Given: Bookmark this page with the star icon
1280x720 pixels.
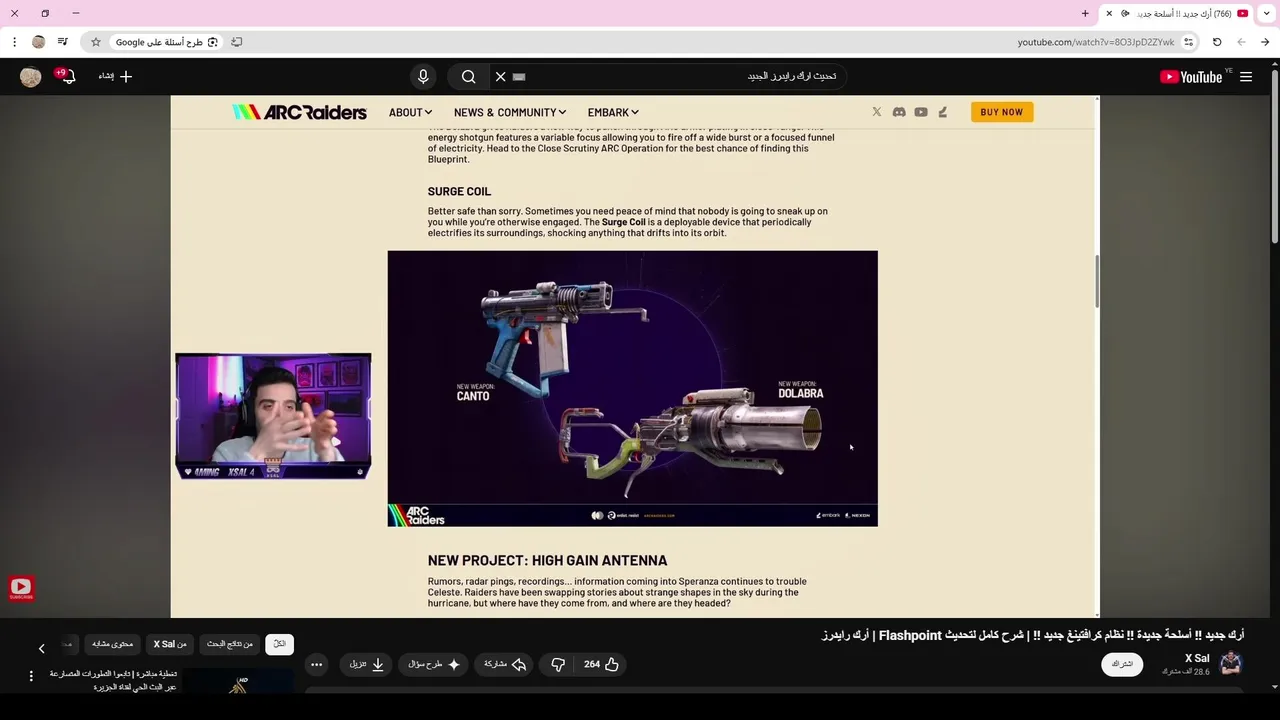Looking at the screenshot, I should pyautogui.click(x=96, y=42).
